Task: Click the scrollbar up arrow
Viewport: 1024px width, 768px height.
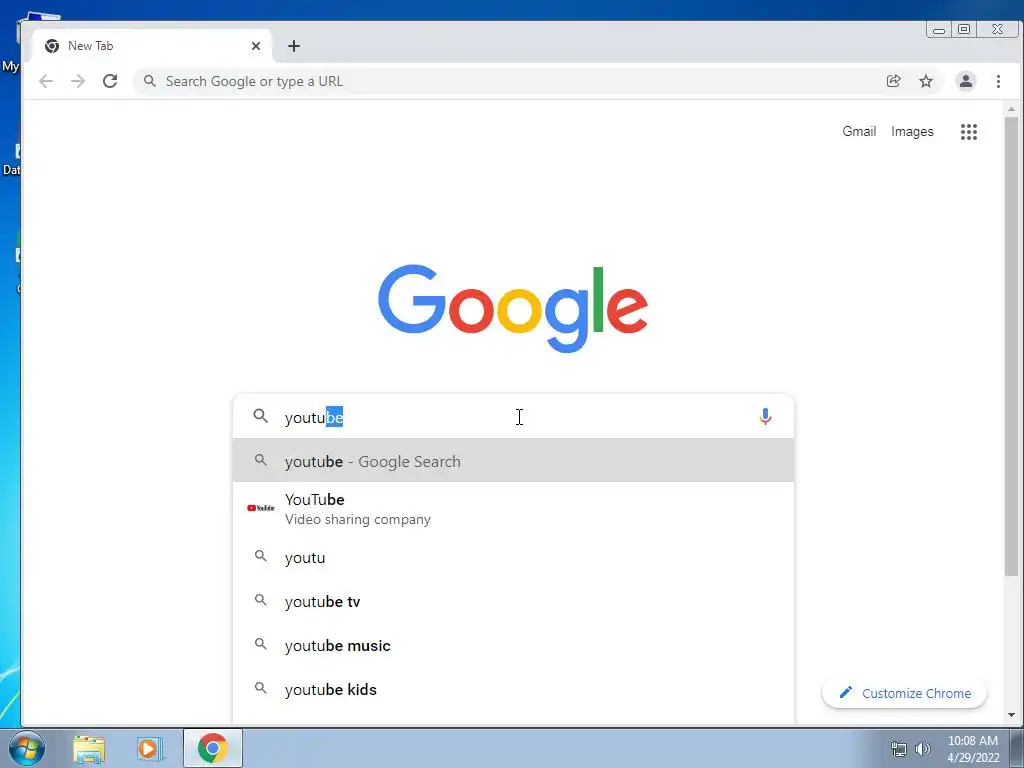Action: click(x=1011, y=109)
